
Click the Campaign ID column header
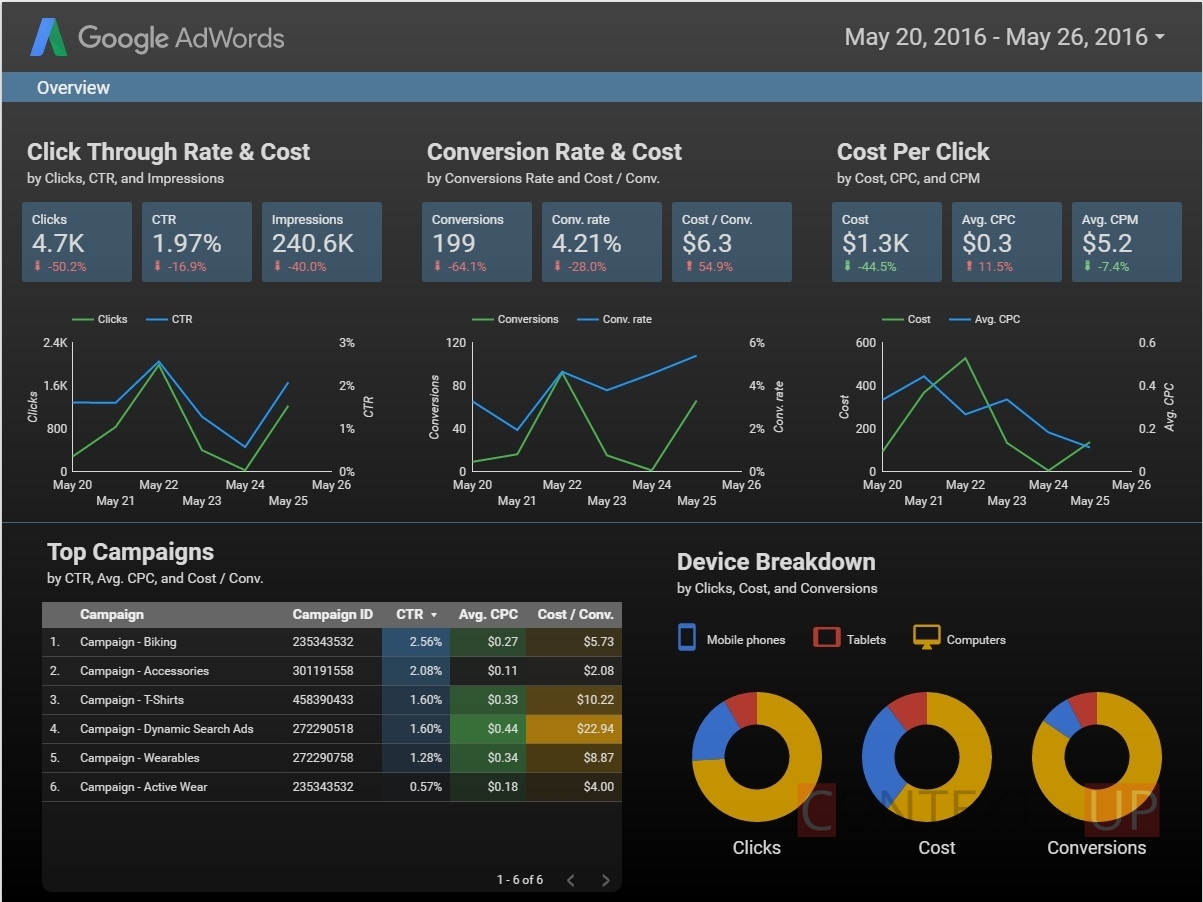coord(332,614)
